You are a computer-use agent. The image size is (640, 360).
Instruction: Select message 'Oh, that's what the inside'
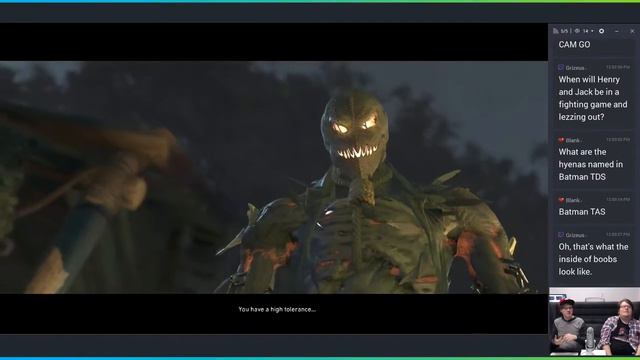coord(593,259)
